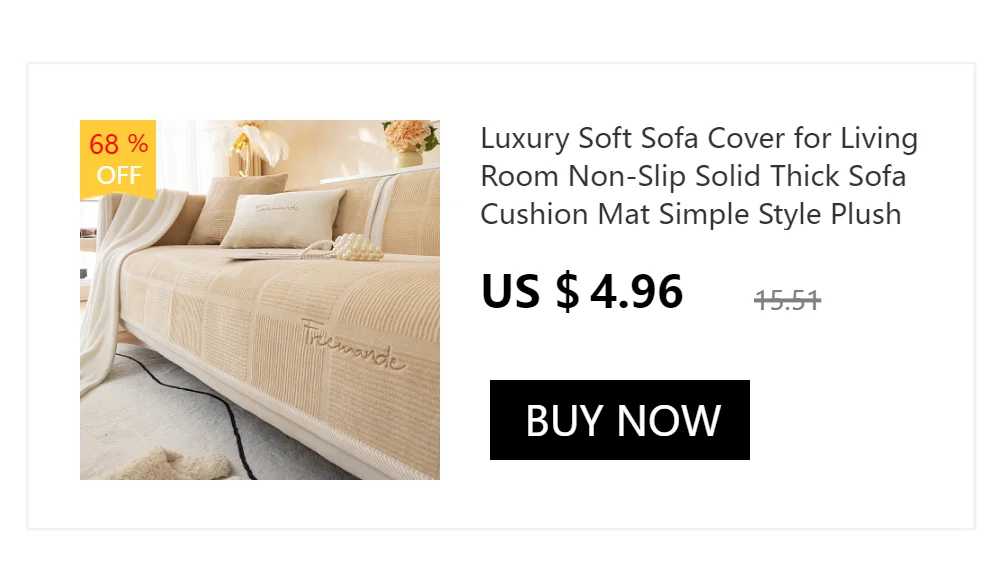Click the flower vase in the photo corner
The height and width of the screenshot is (580, 1000).
click(x=409, y=145)
